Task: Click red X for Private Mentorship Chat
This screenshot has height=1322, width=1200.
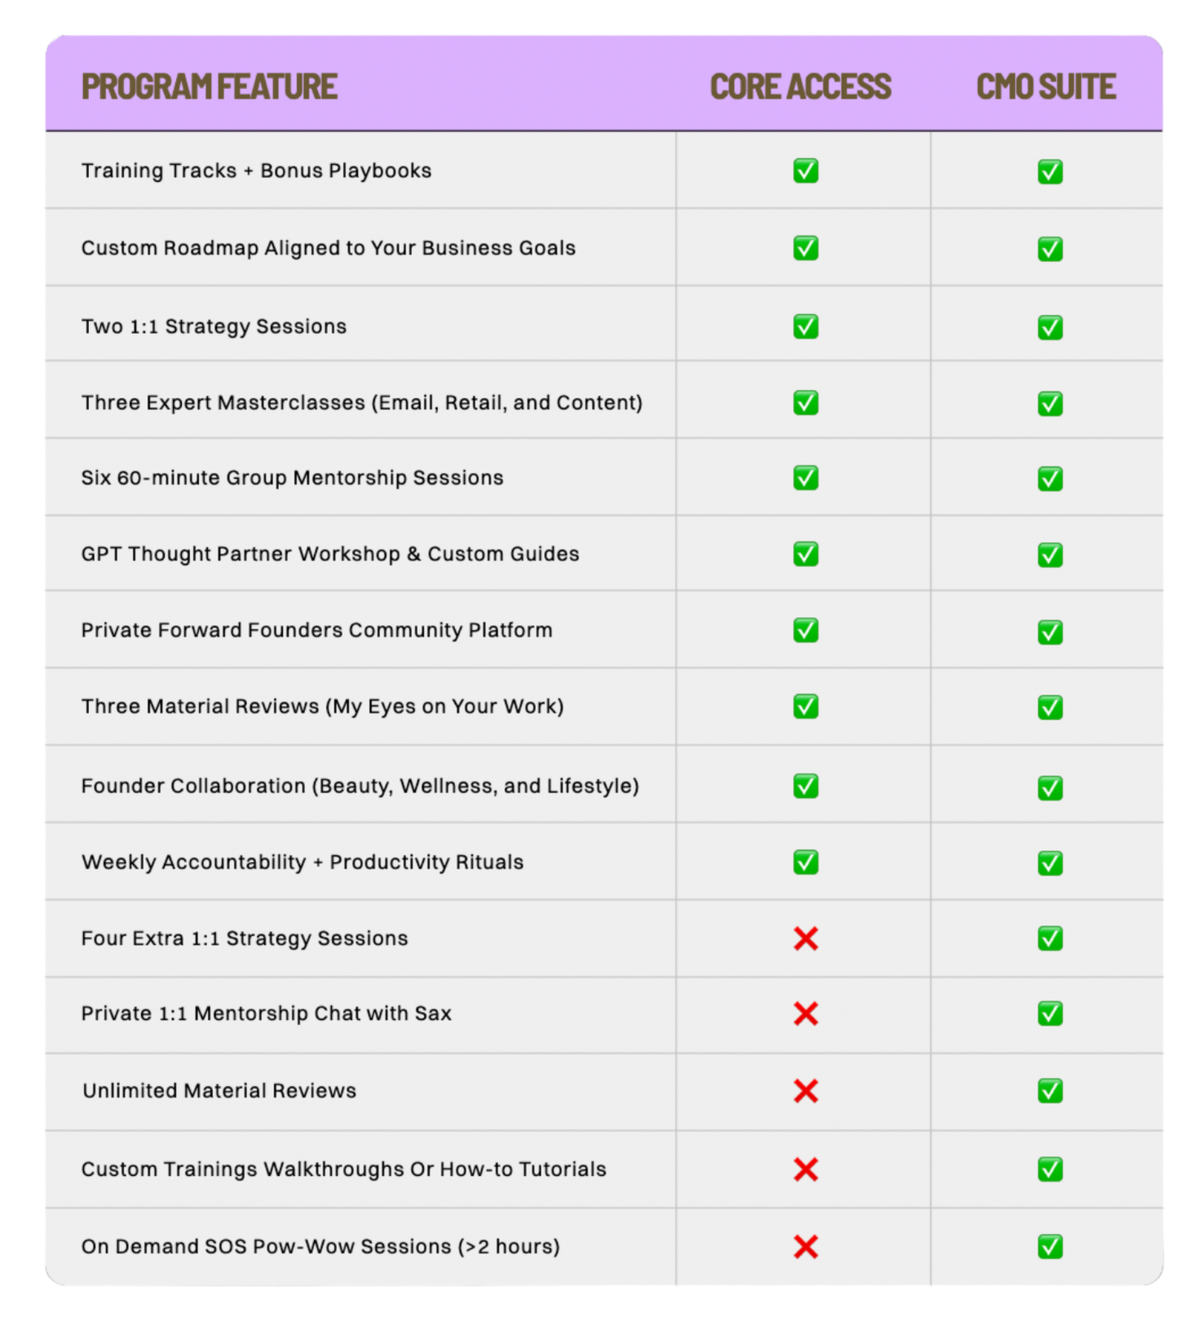Action: (x=805, y=1014)
